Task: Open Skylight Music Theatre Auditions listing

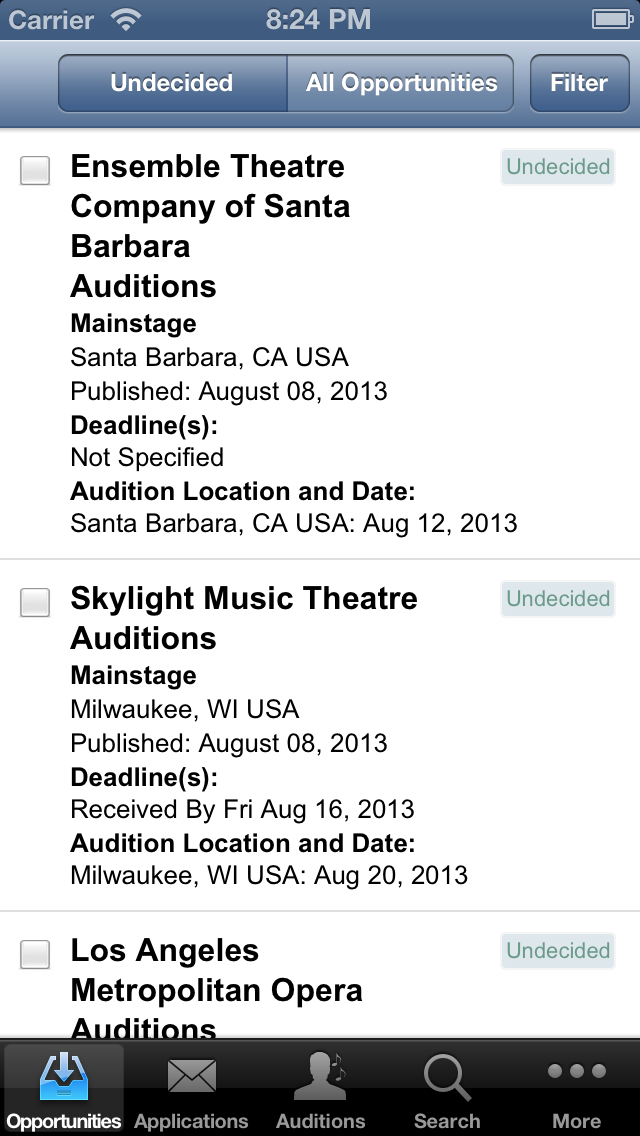Action: click(244, 618)
